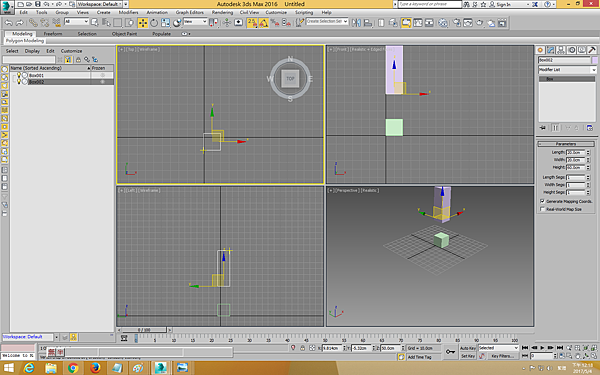Image resolution: width=600 pixels, height=375 pixels.
Task: Open the Modifier List dropdown
Action: point(567,70)
